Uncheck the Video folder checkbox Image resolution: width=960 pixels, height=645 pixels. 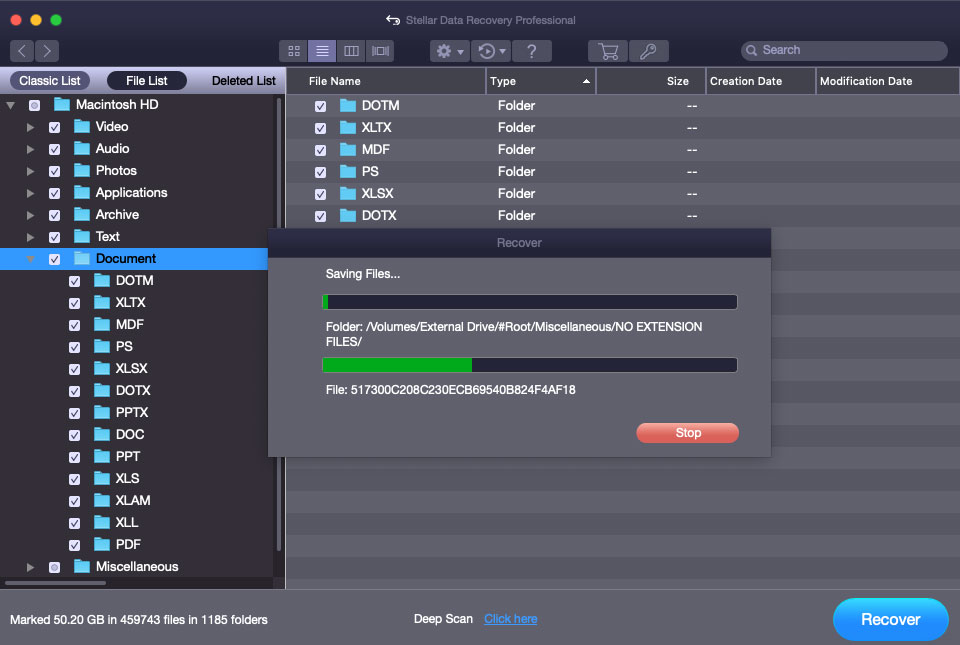[54, 127]
